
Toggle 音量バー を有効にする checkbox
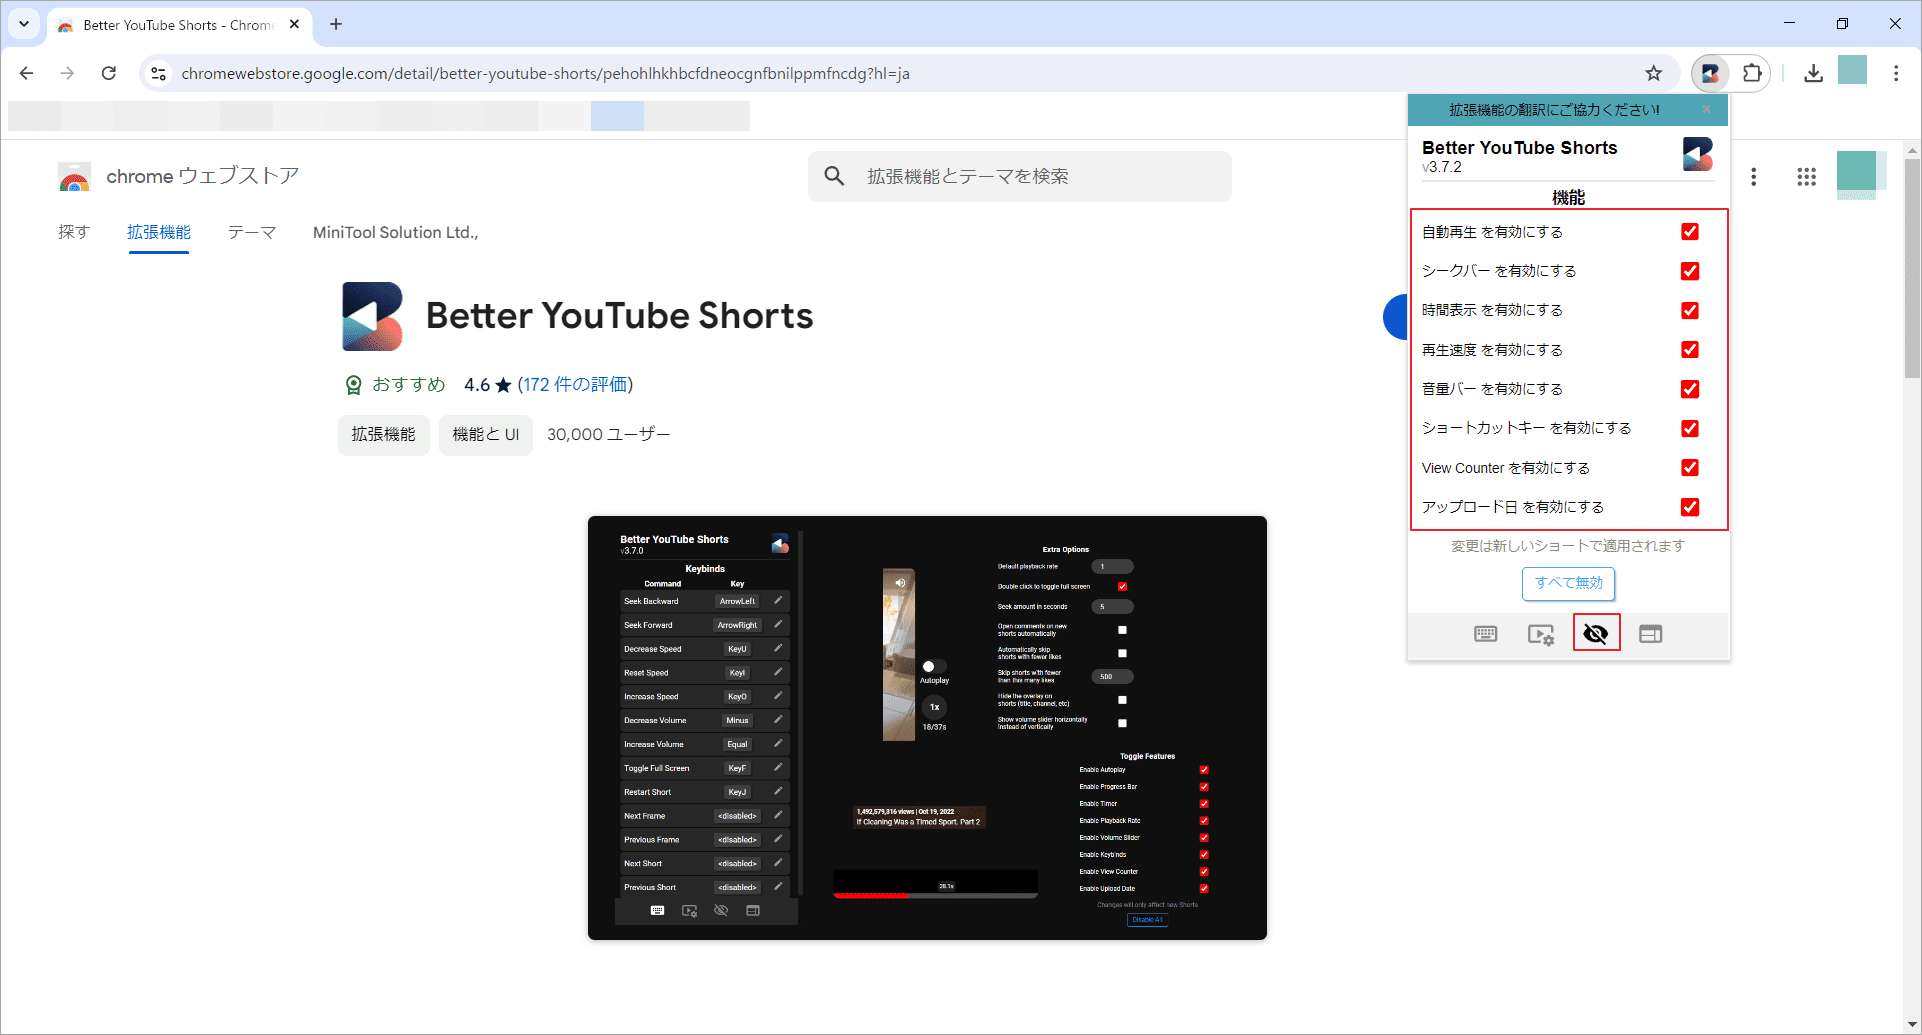click(x=1690, y=389)
